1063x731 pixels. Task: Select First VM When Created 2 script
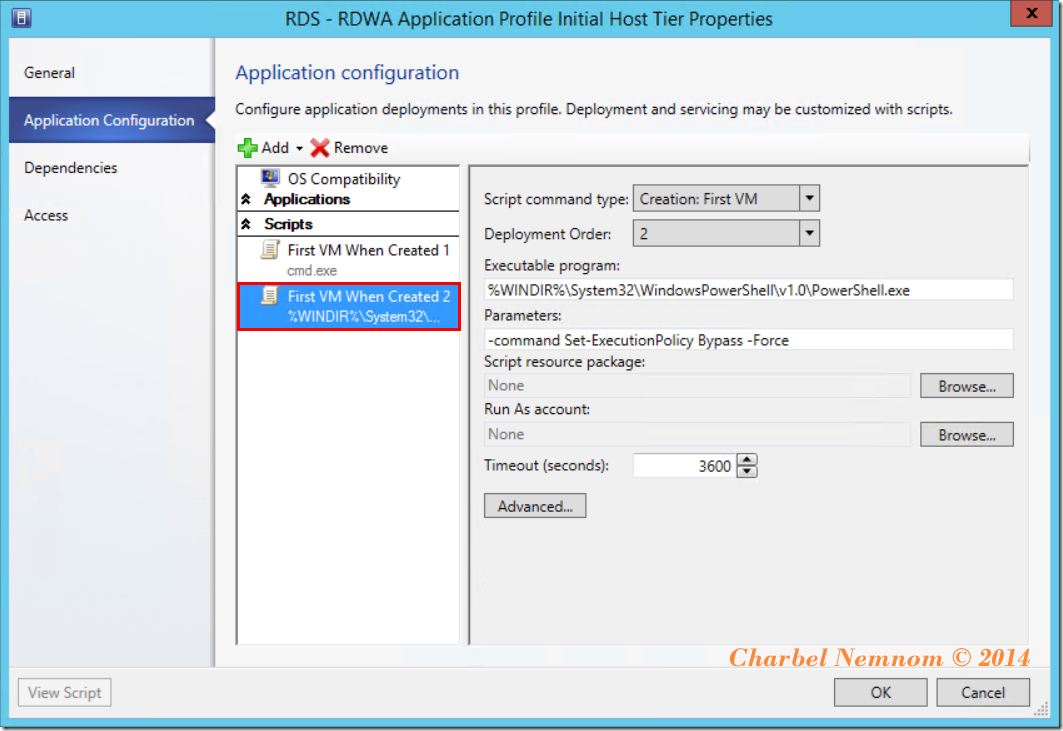[348, 307]
